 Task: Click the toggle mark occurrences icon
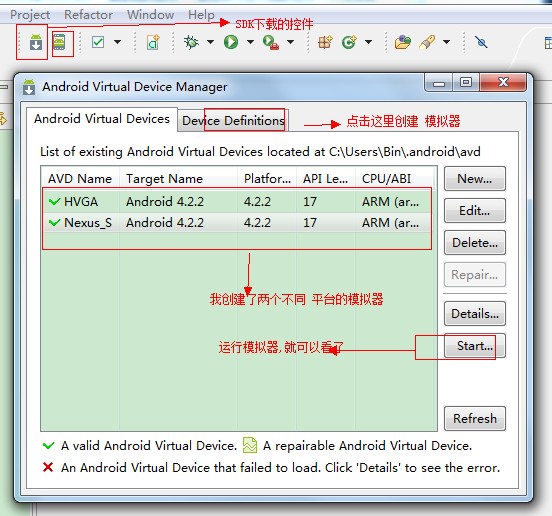(481, 42)
